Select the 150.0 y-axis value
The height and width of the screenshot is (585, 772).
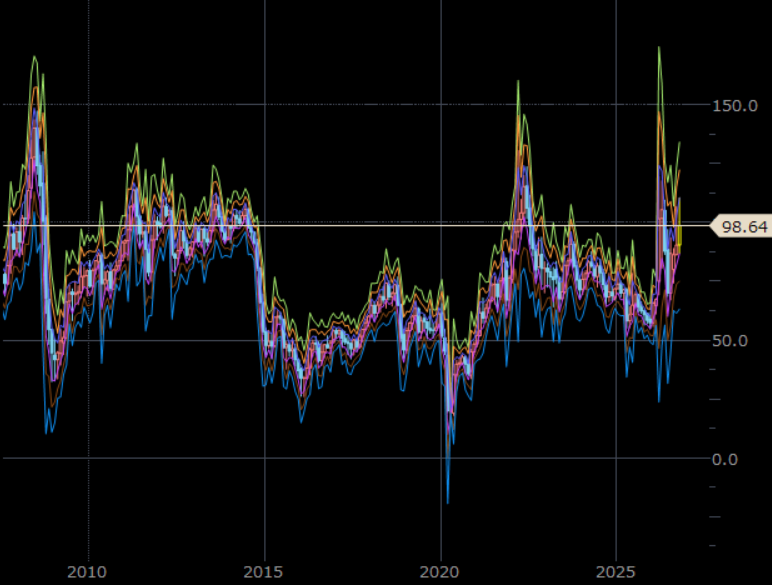coord(735,105)
